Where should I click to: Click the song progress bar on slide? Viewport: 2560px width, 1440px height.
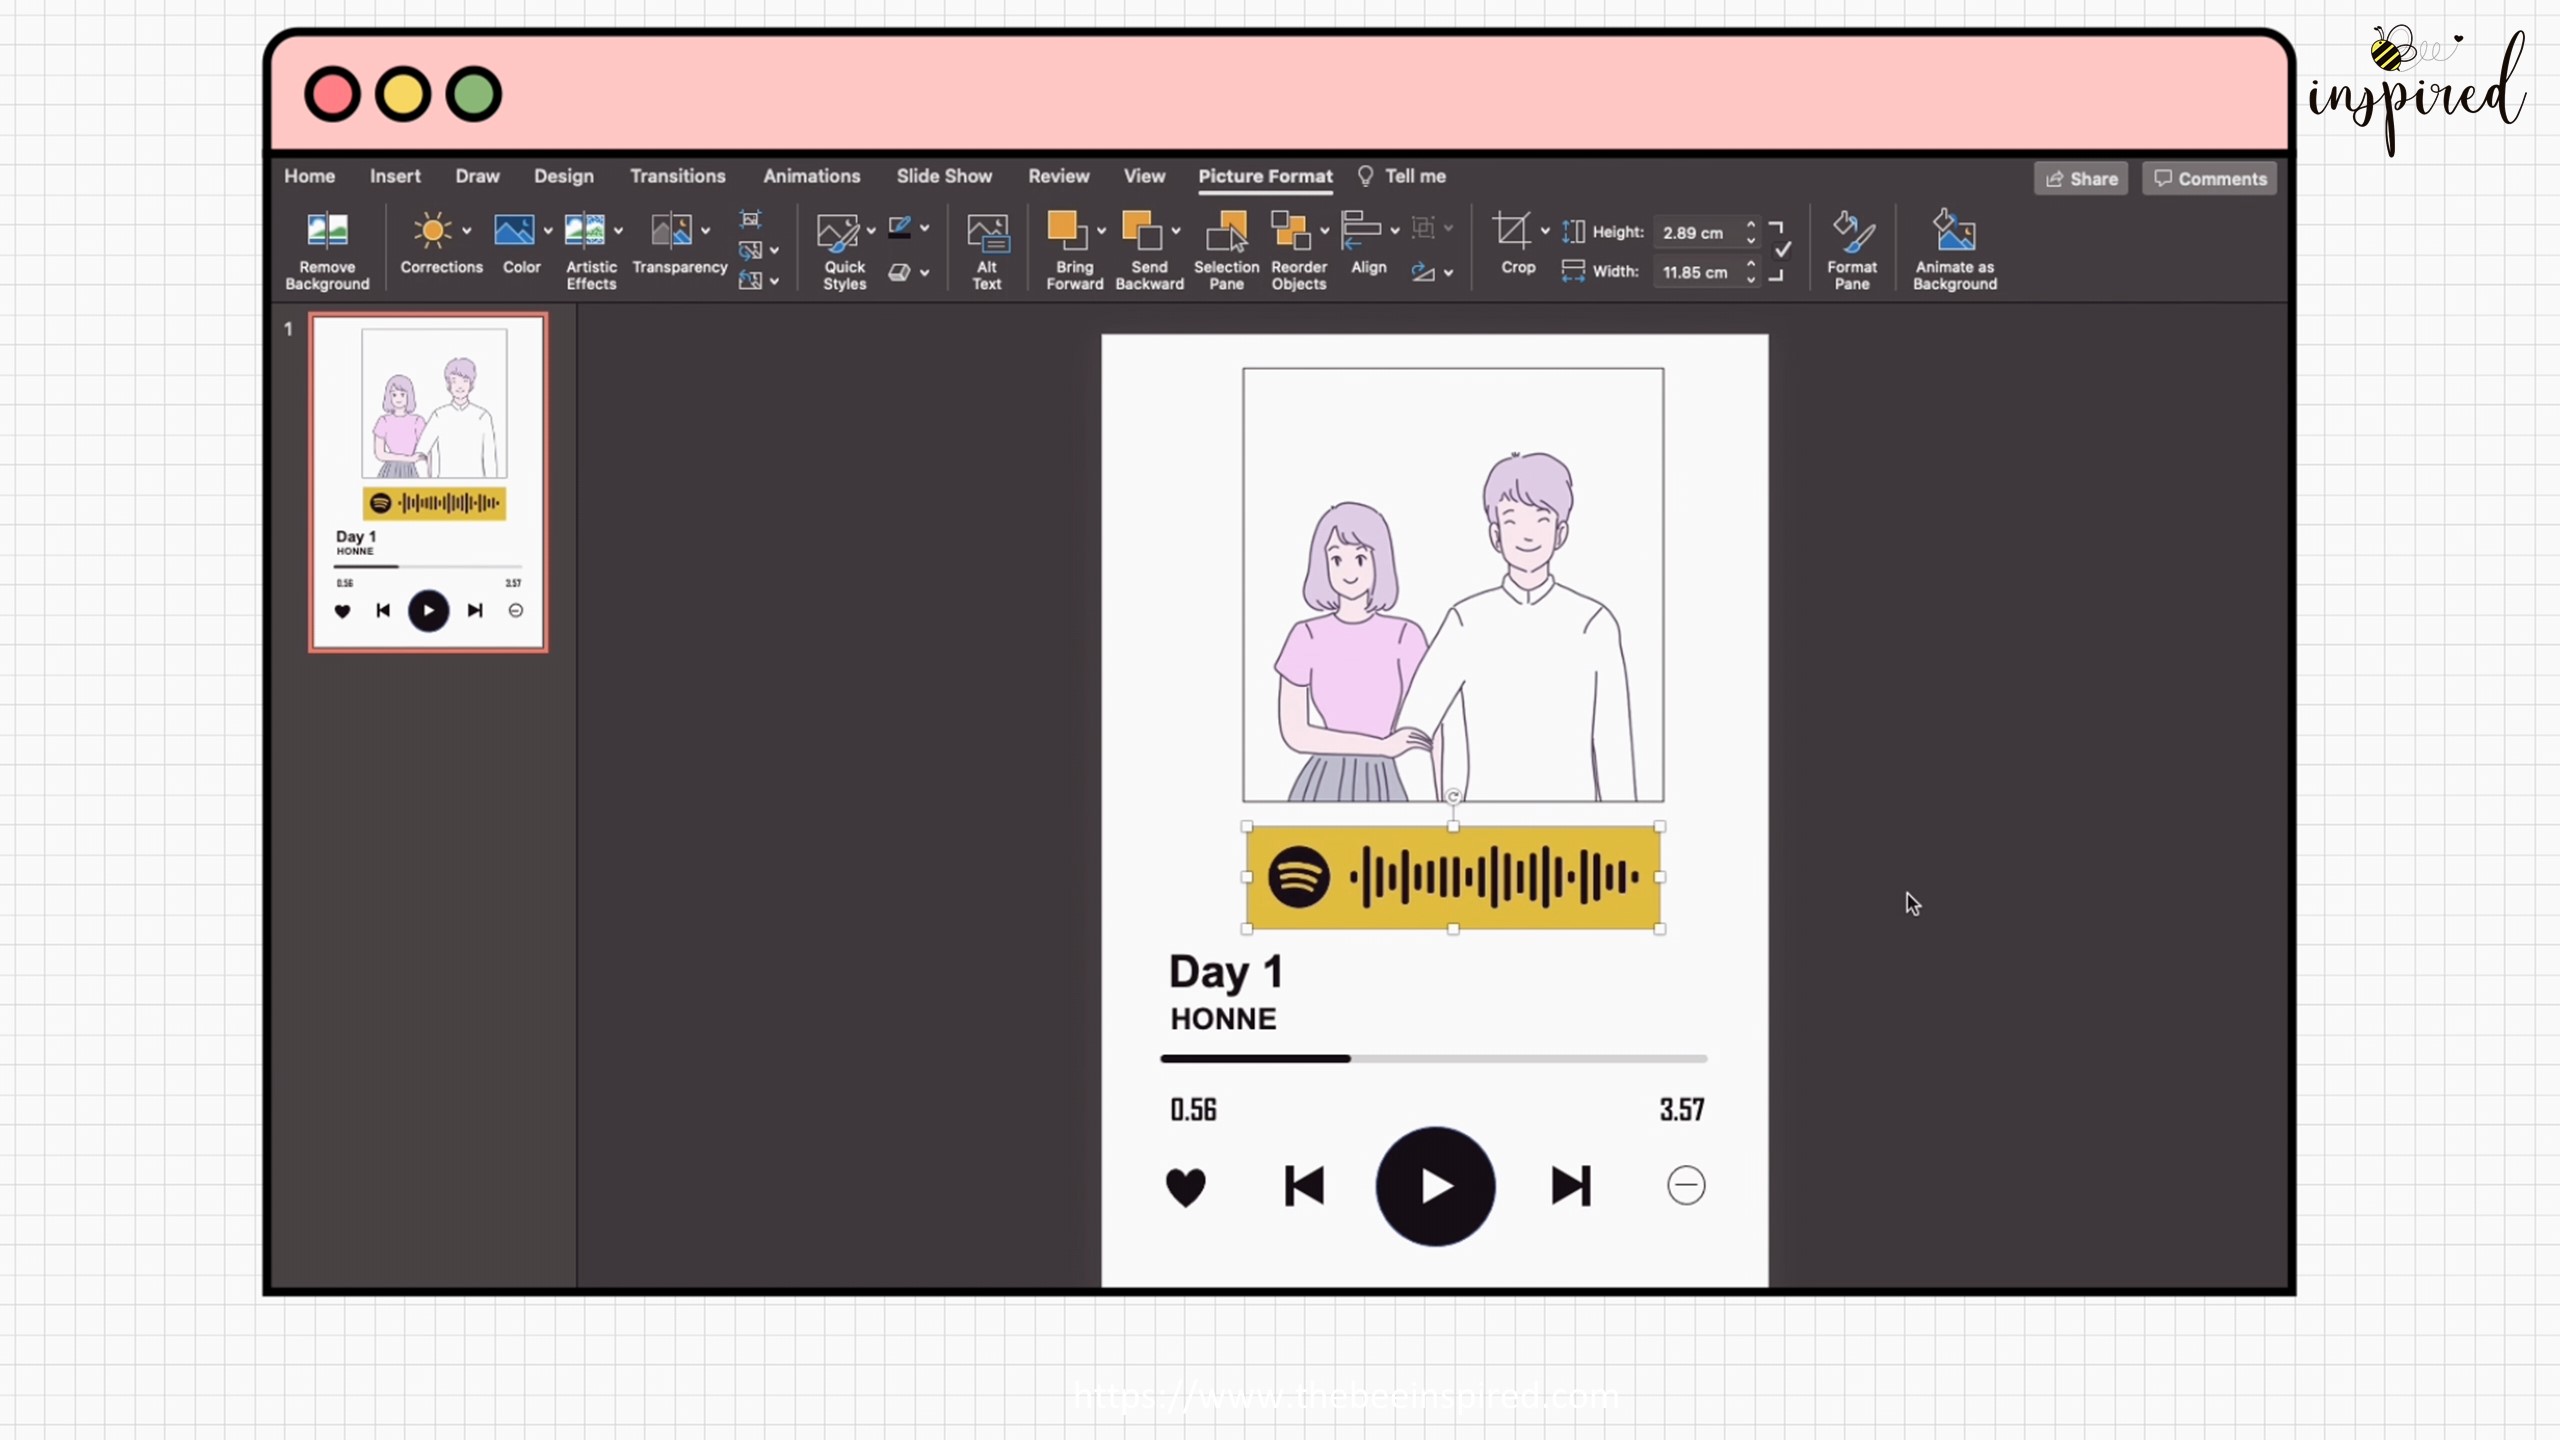[1433, 1058]
